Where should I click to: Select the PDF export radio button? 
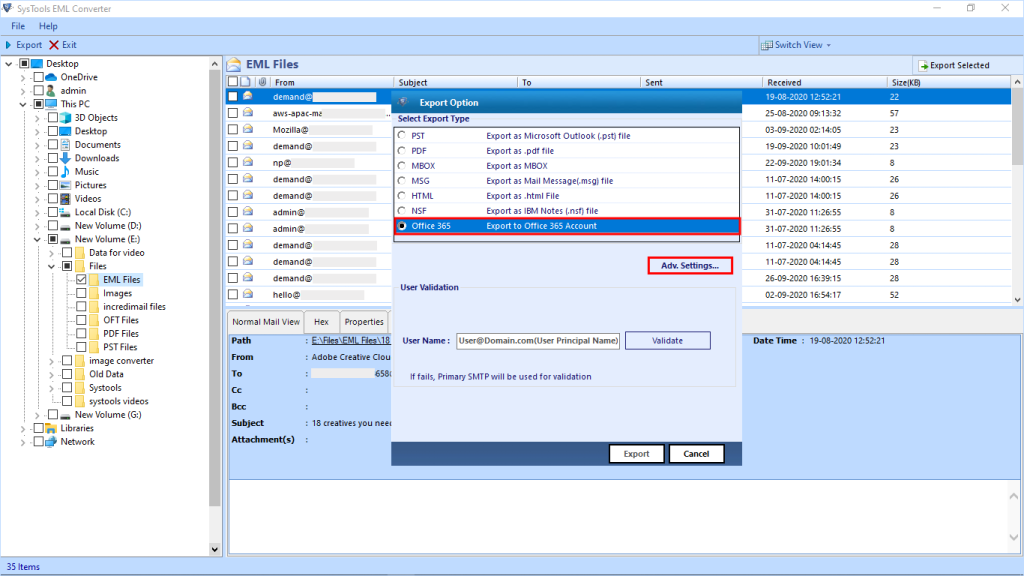(x=402, y=151)
